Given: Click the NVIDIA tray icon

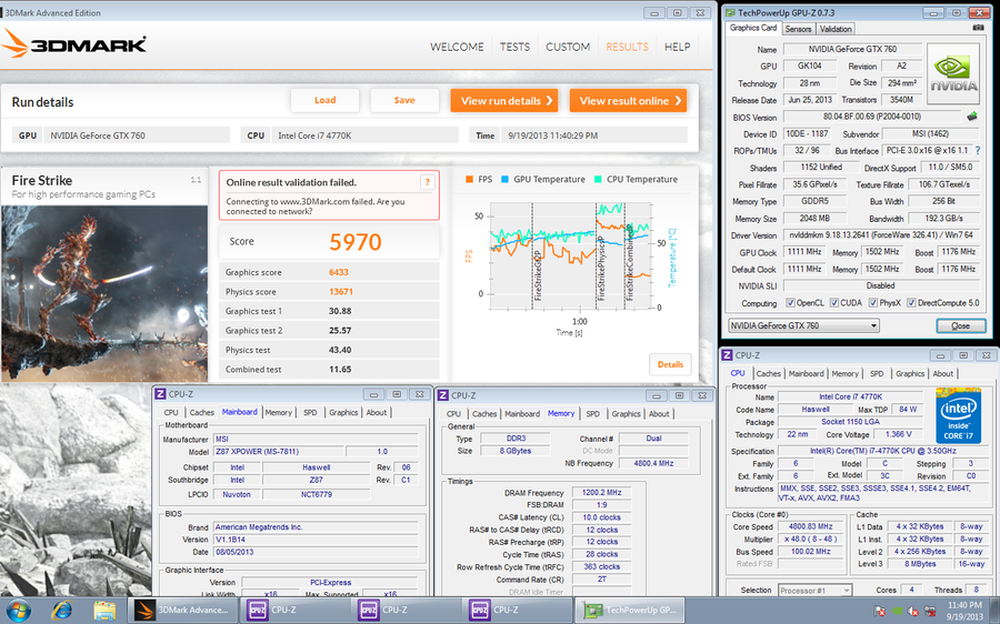Looking at the screenshot, I should click(897, 611).
